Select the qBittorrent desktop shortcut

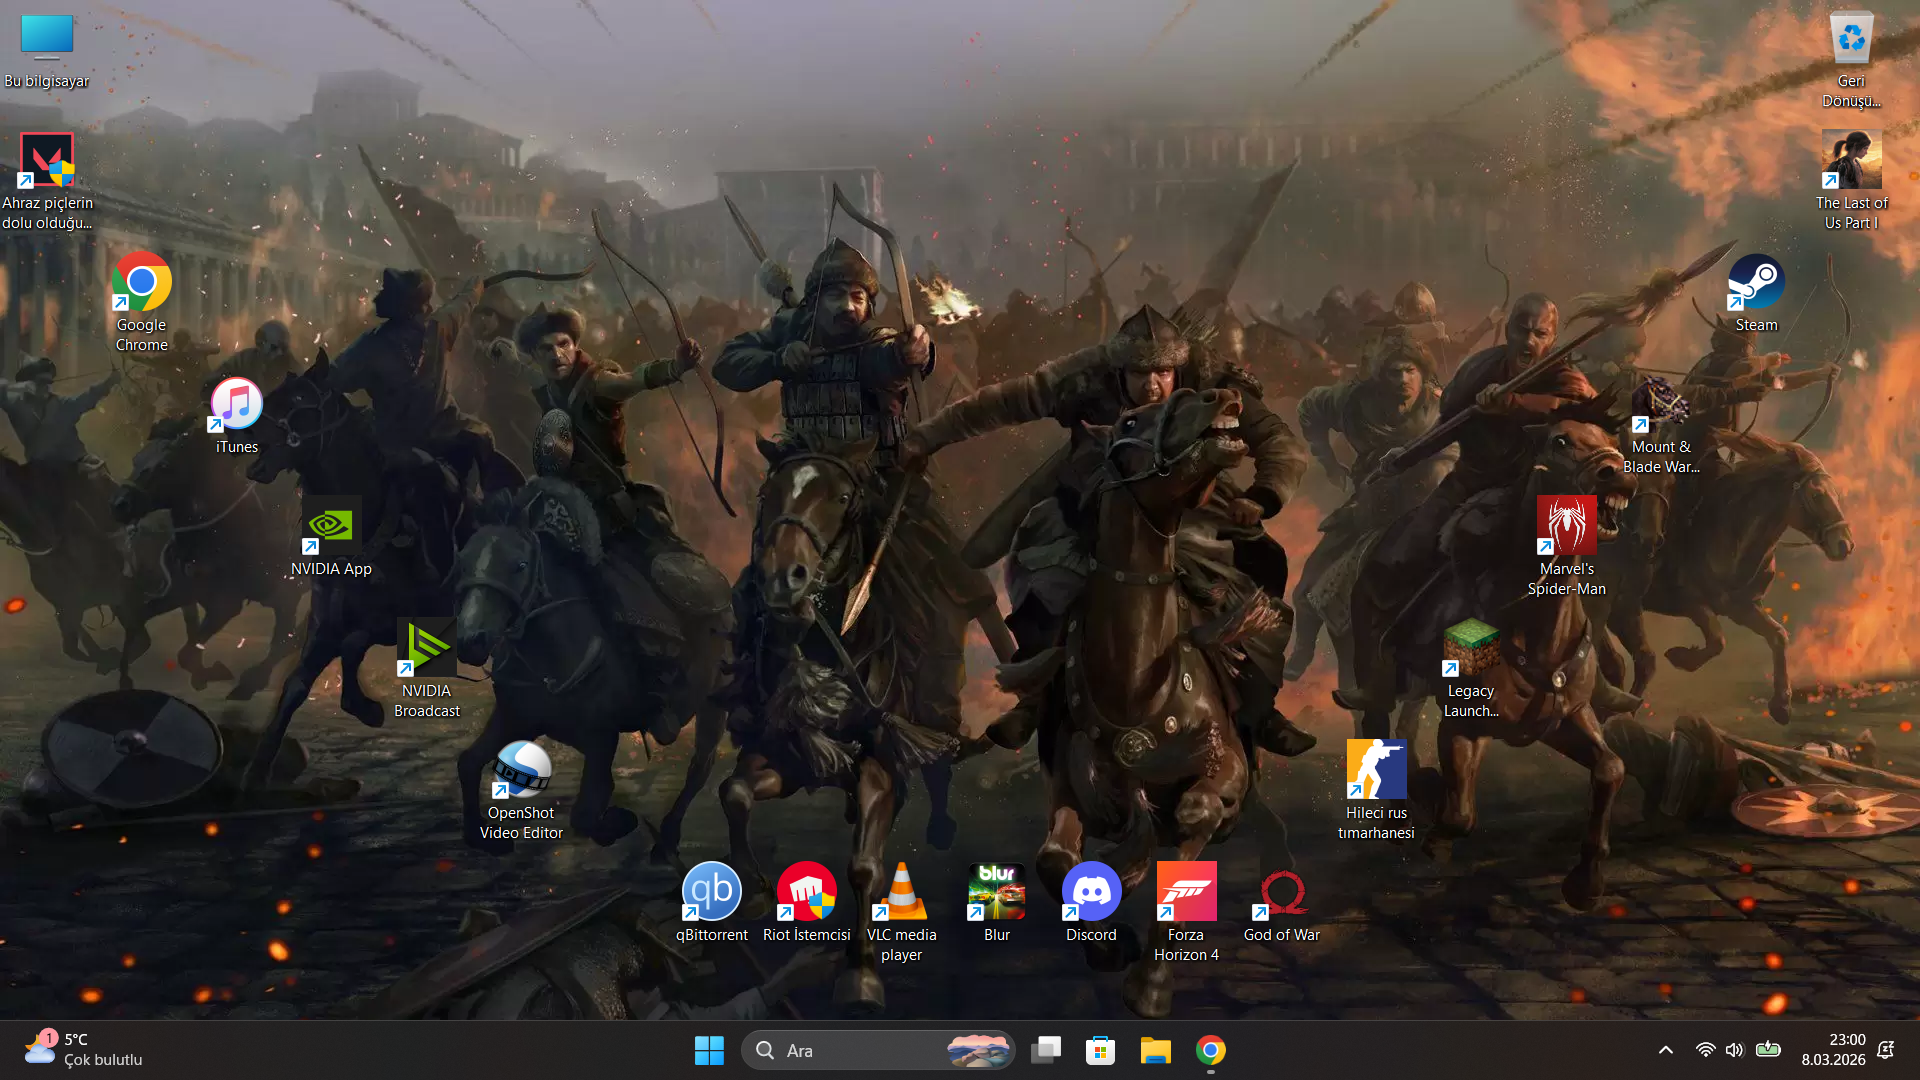(711, 904)
